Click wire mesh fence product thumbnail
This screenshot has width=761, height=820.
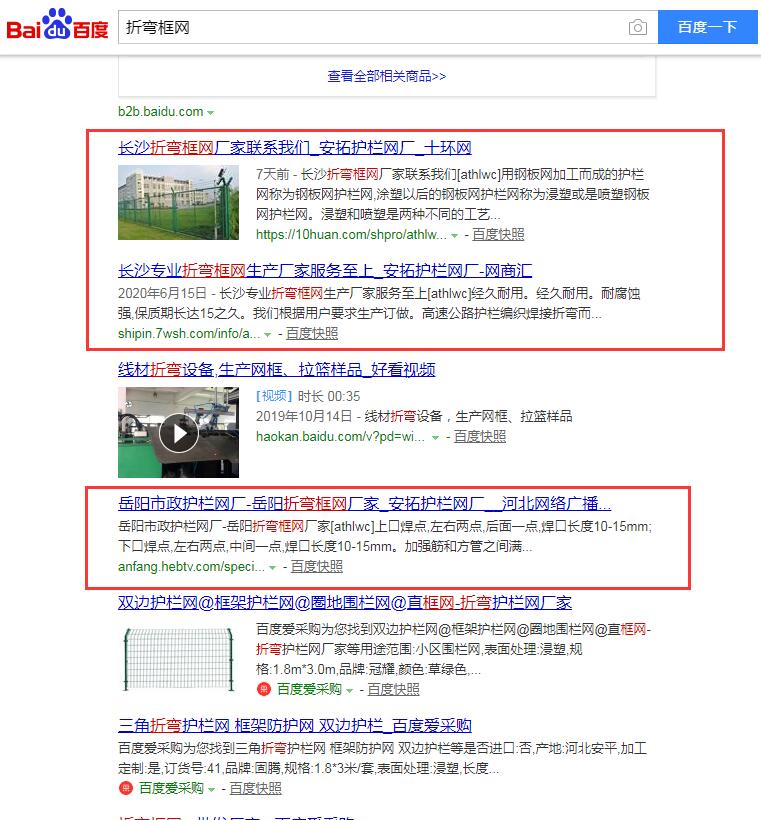178,659
